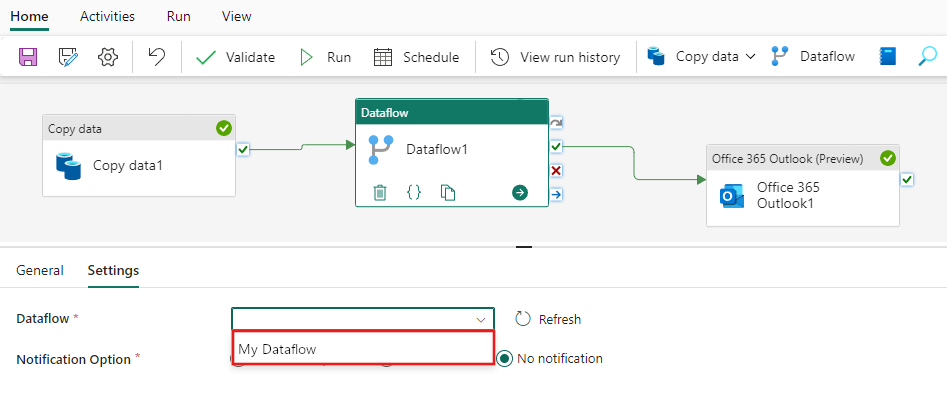
Task: Open pipeline settings gear icon
Action: pos(108,57)
